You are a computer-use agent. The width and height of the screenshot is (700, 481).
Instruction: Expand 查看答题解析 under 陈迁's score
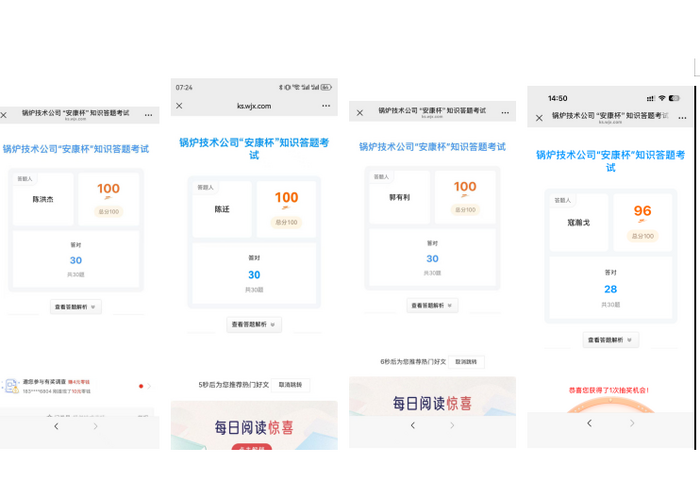click(254, 324)
